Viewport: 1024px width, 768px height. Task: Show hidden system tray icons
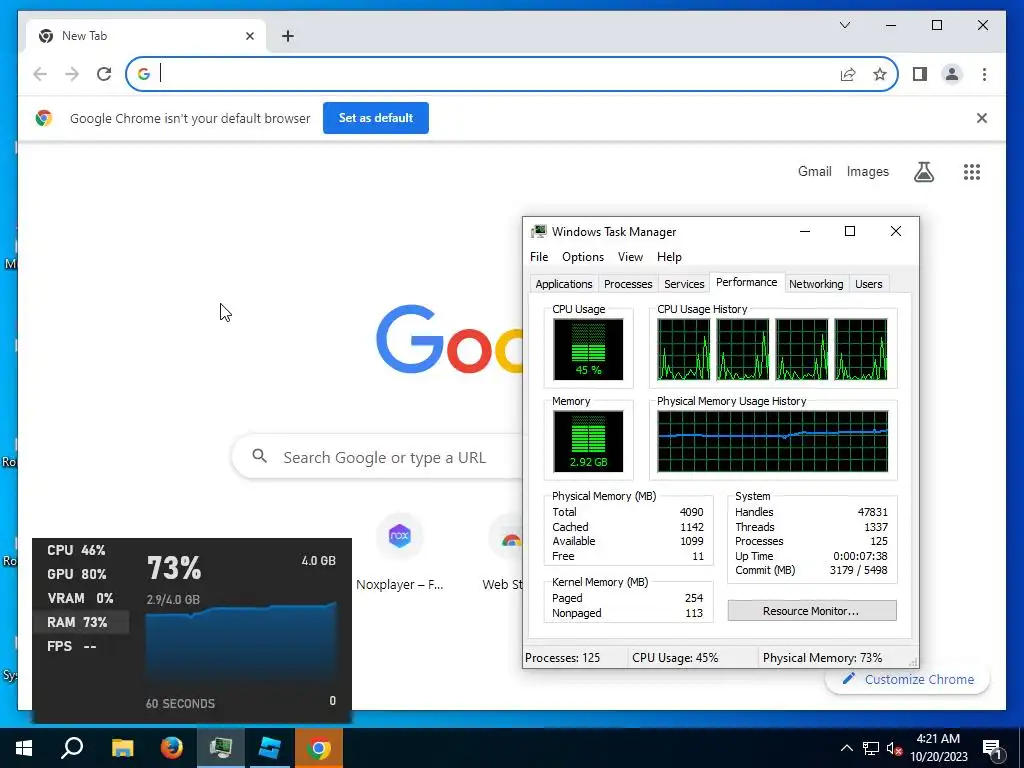(846, 748)
